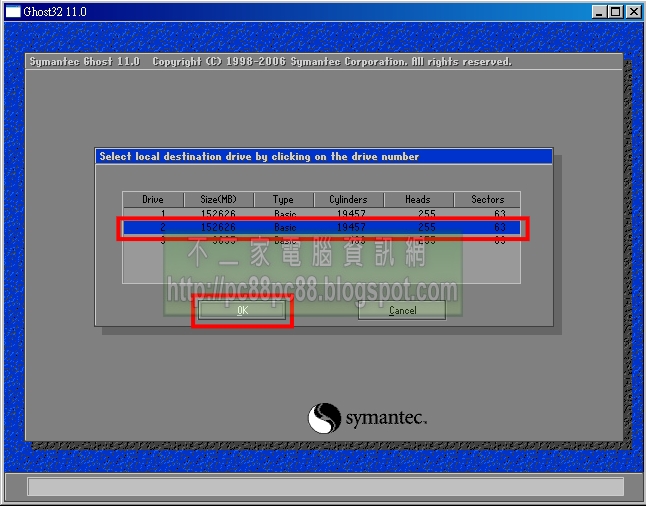Close the Ghost32 11.0 window

tap(633, 12)
